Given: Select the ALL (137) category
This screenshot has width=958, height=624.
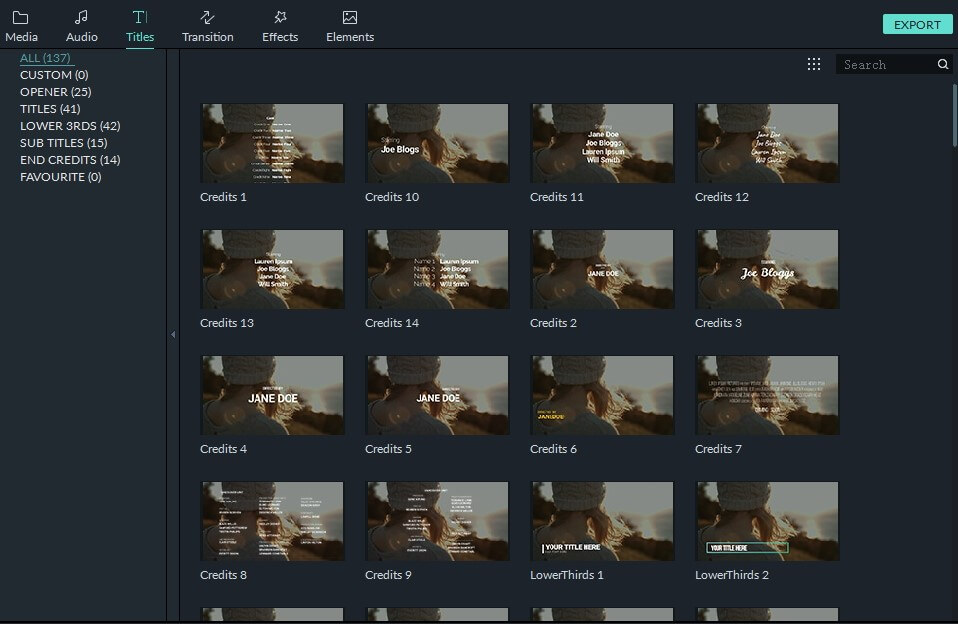Looking at the screenshot, I should (x=45, y=58).
